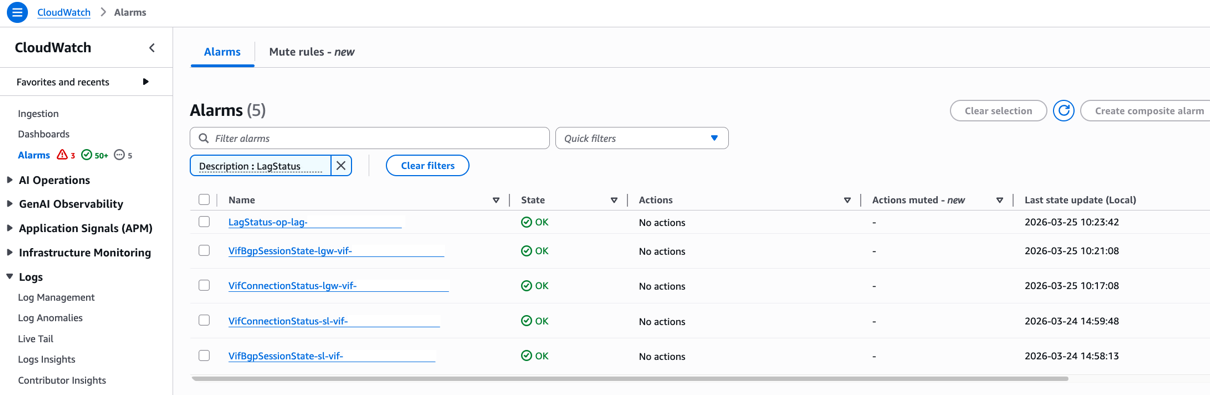
Task: Click the timestamp 2026-03-25 10:23:42
Action: tap(1071, 222)
